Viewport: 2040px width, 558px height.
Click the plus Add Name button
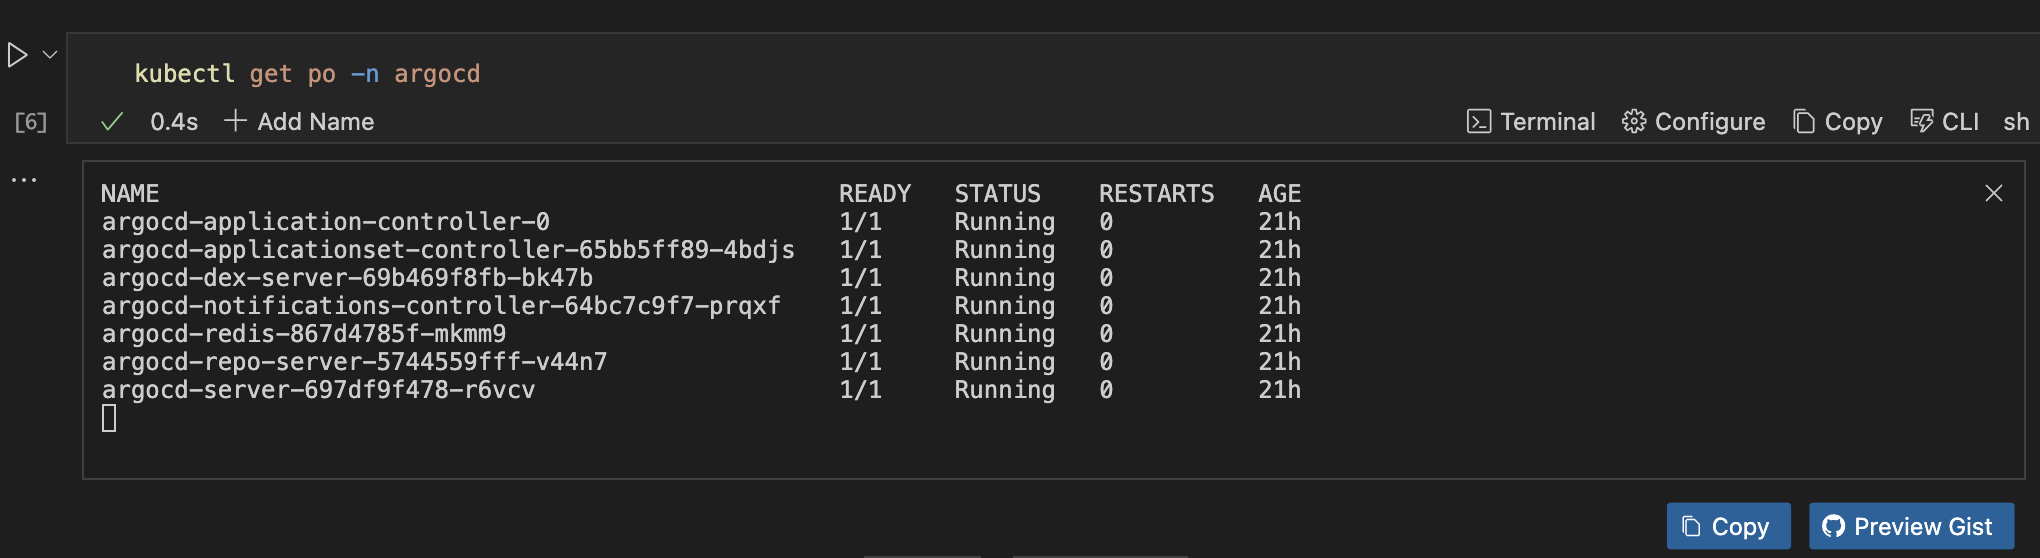pos(299,122)
